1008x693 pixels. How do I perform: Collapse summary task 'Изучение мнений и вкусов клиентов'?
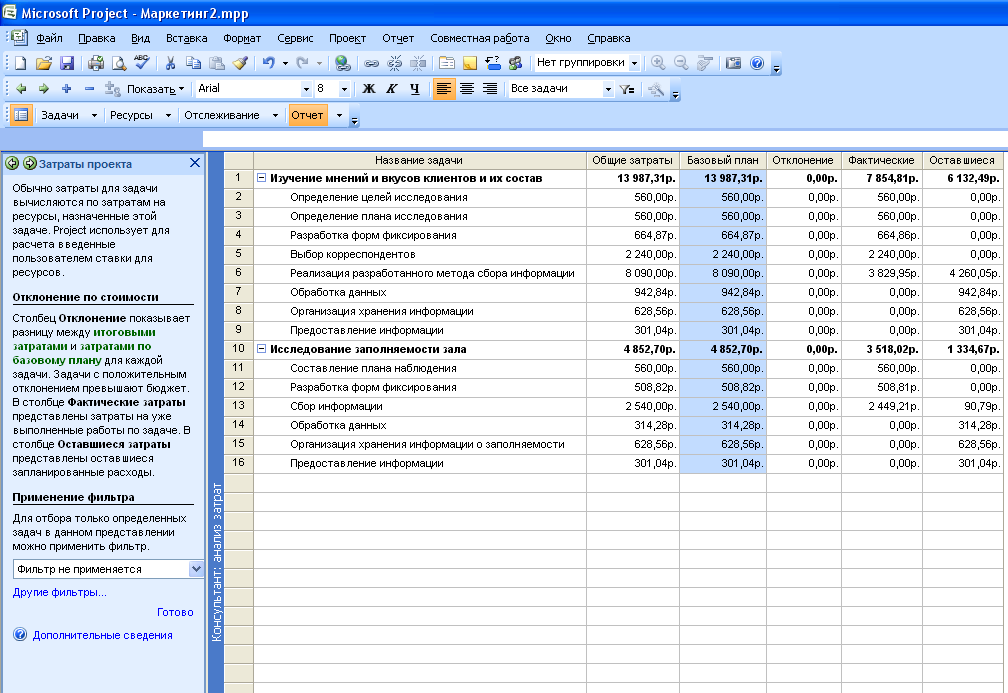pos(262,178)
